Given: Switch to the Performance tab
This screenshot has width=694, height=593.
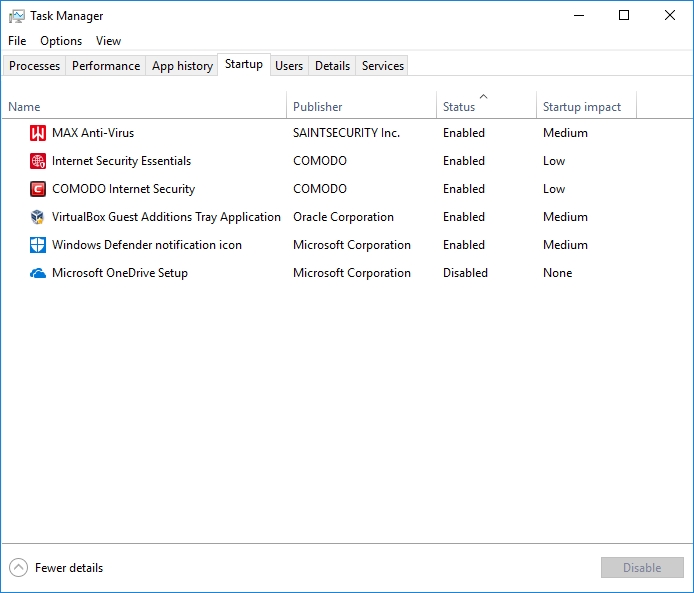Looking at the screenshot, I should tap(106, 66).
